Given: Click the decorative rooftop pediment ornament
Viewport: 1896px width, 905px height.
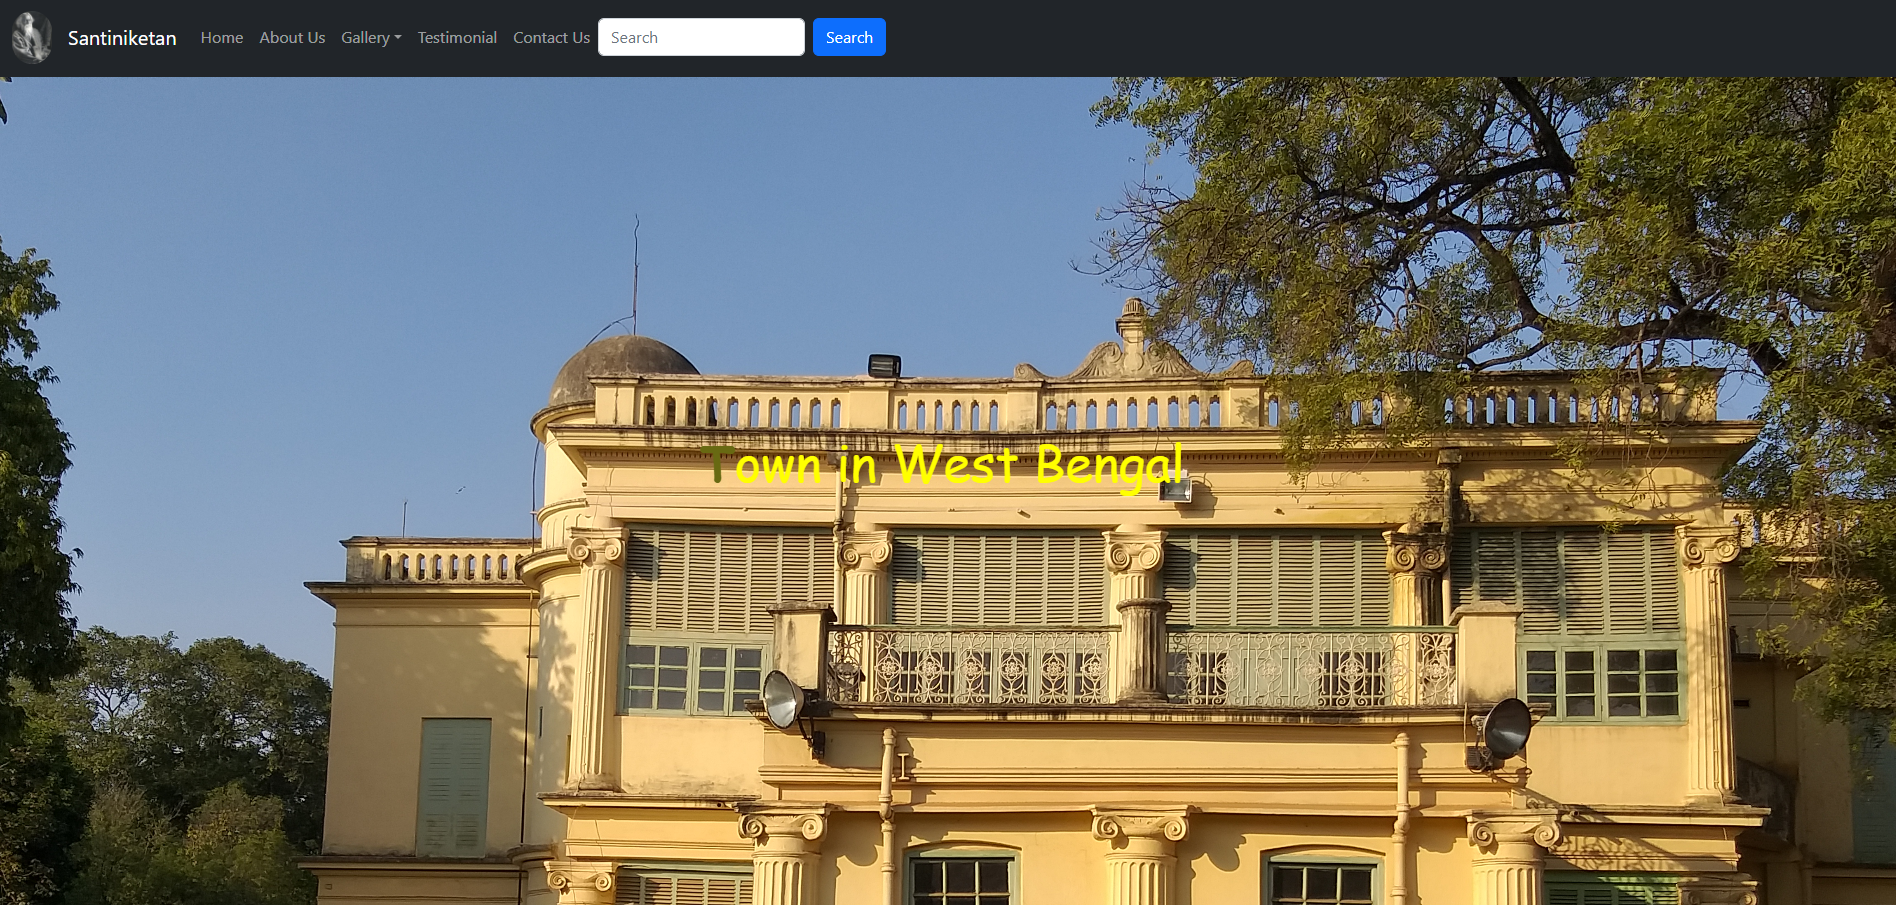Looking at the screenshot, I should (x=1132, y=347).
